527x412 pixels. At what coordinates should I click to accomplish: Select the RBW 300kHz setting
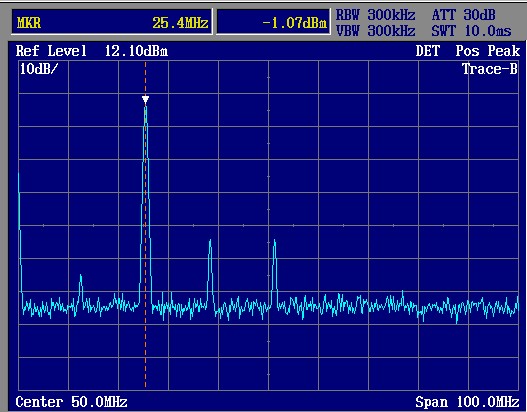point(375,15)
